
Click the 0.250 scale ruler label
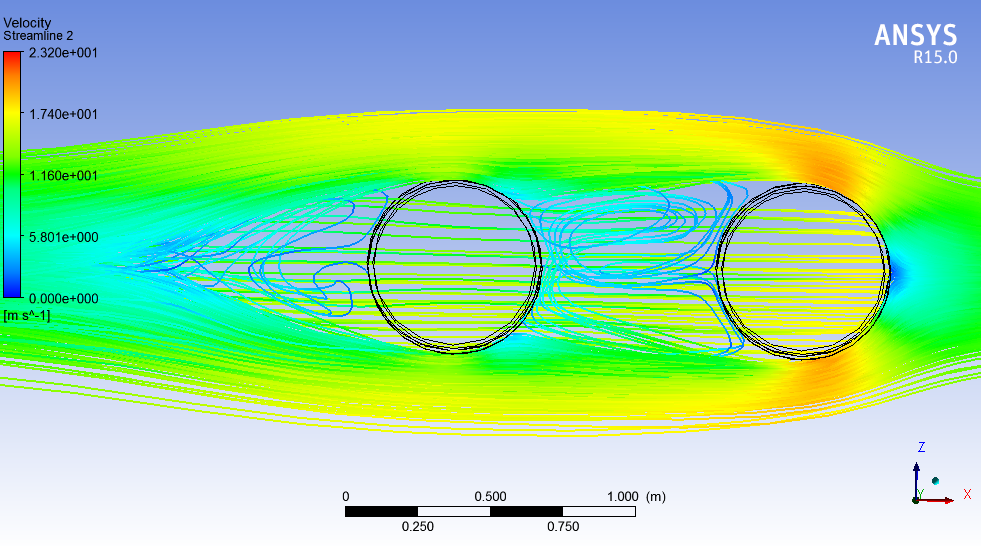[417, 527]
